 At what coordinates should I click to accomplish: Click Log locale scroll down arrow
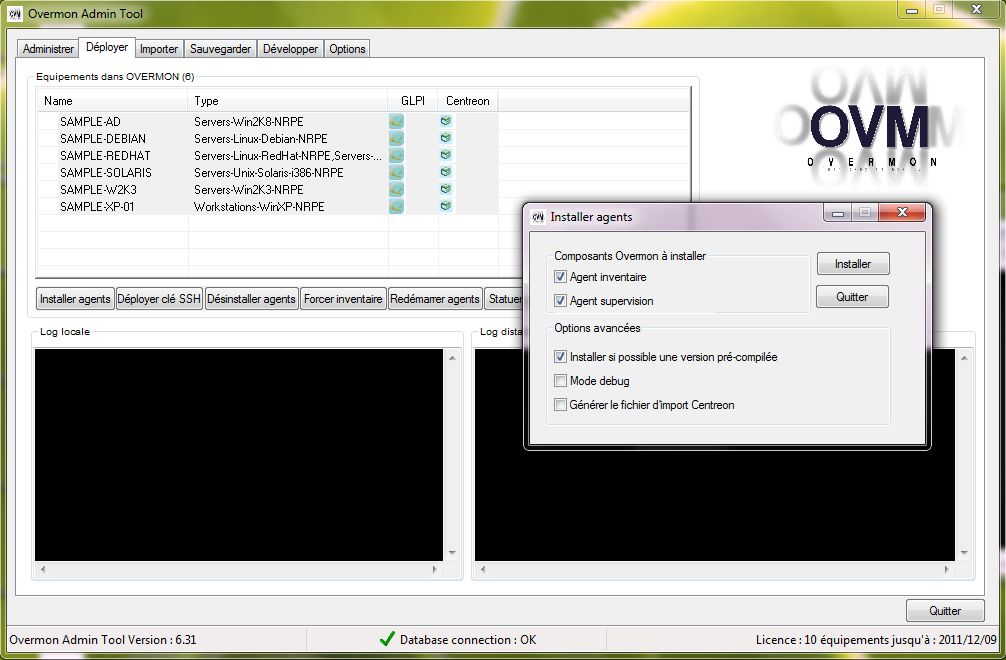coord(452,552)
